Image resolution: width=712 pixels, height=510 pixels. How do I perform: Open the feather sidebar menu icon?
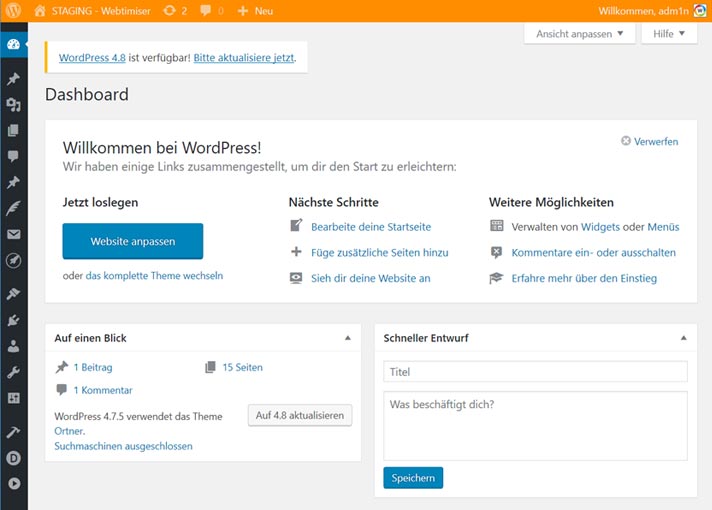[x=14, y=208]
